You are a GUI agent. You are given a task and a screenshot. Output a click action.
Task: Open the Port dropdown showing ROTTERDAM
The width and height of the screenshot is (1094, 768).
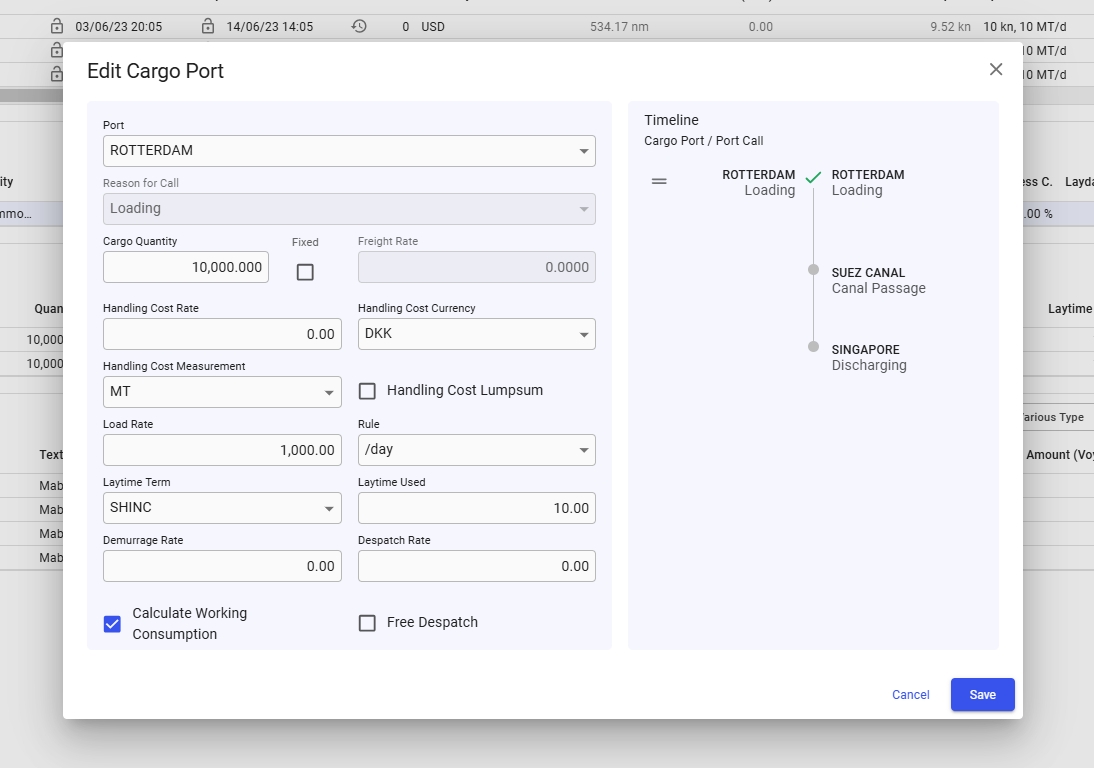[349, 151]
